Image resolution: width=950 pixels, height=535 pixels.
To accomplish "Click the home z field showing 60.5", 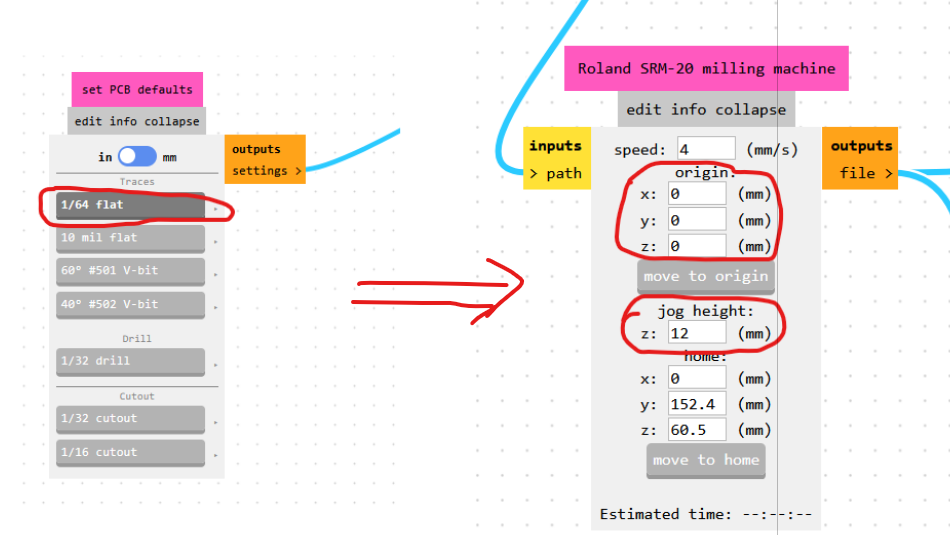I will click(697, 430).
